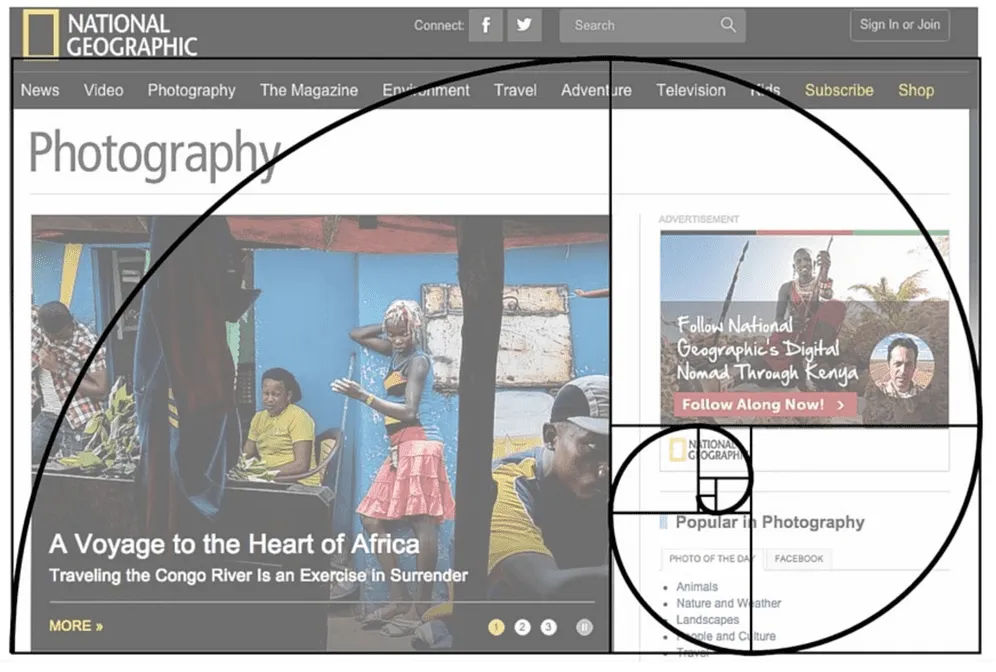Open the Nature and Weather link
The image size is (996, 672).
pyautogui.click(x=727, y=603)
